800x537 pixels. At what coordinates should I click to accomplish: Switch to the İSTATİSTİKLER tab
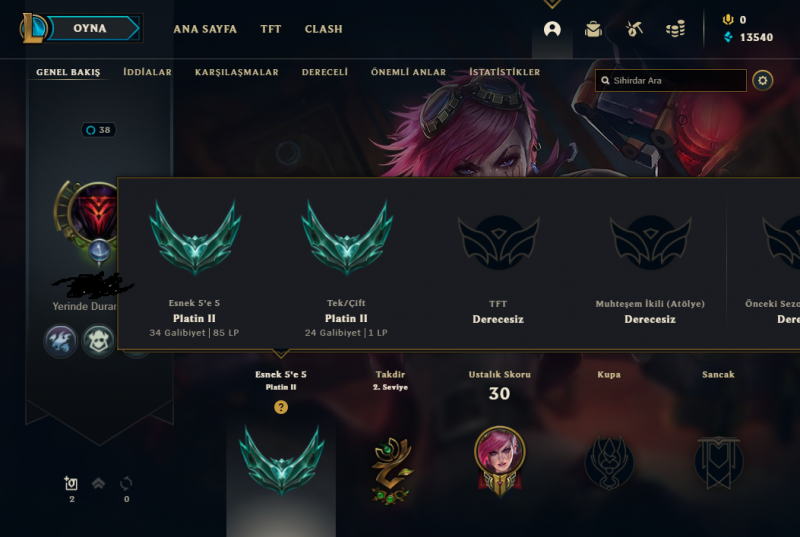[505, 72]
